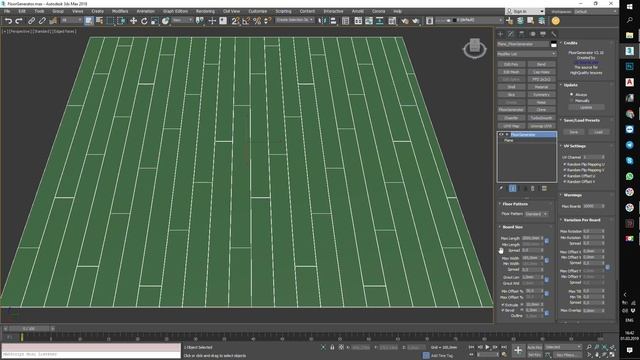
Task: Collapse the Credits rollout
Action: 570,43
